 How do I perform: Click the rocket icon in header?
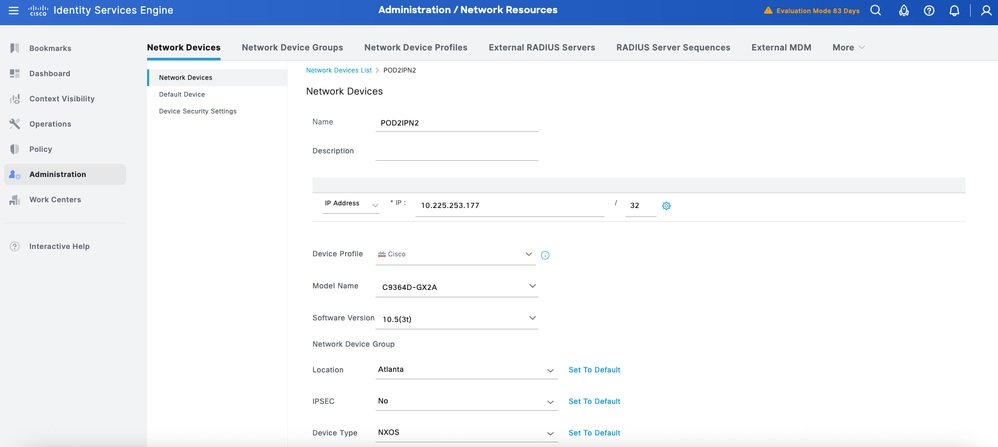tap(903, 11)
